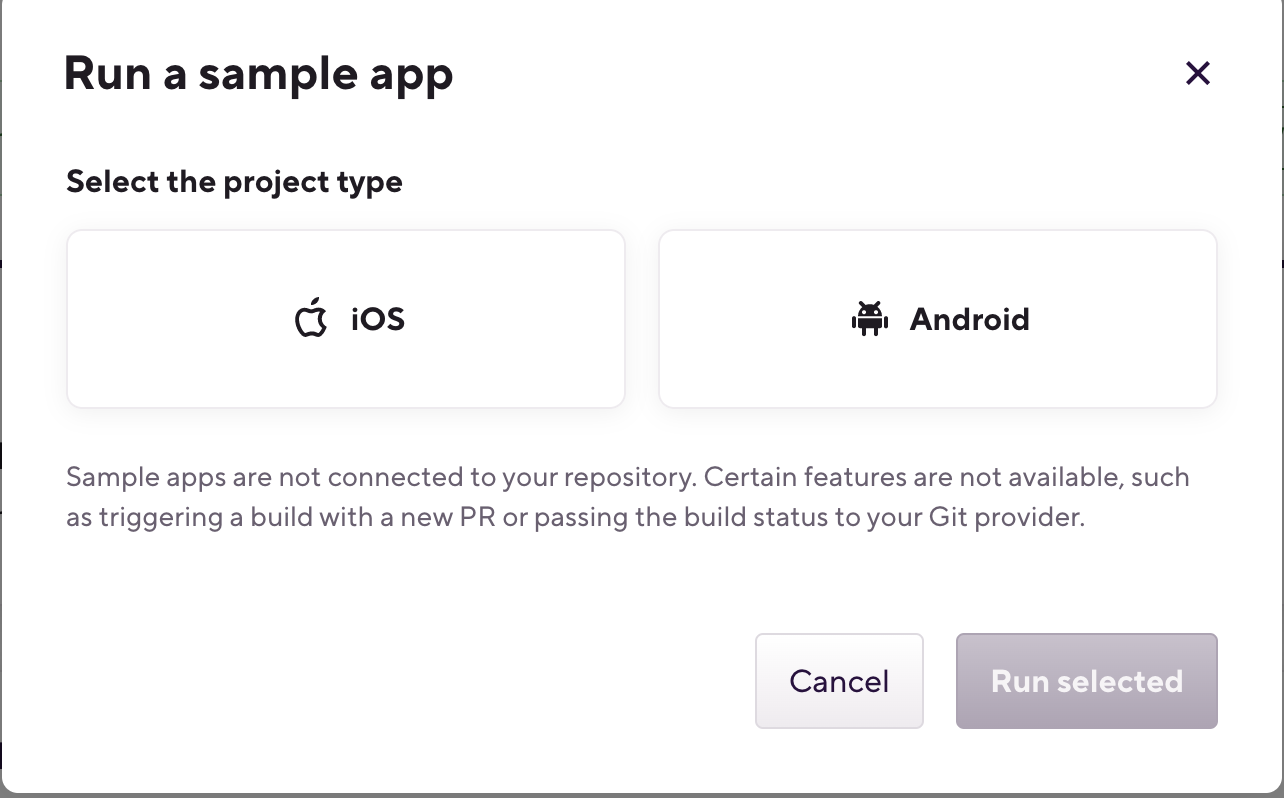Click the Apple logo icon

pyautogui.click(x=311, y=318)
